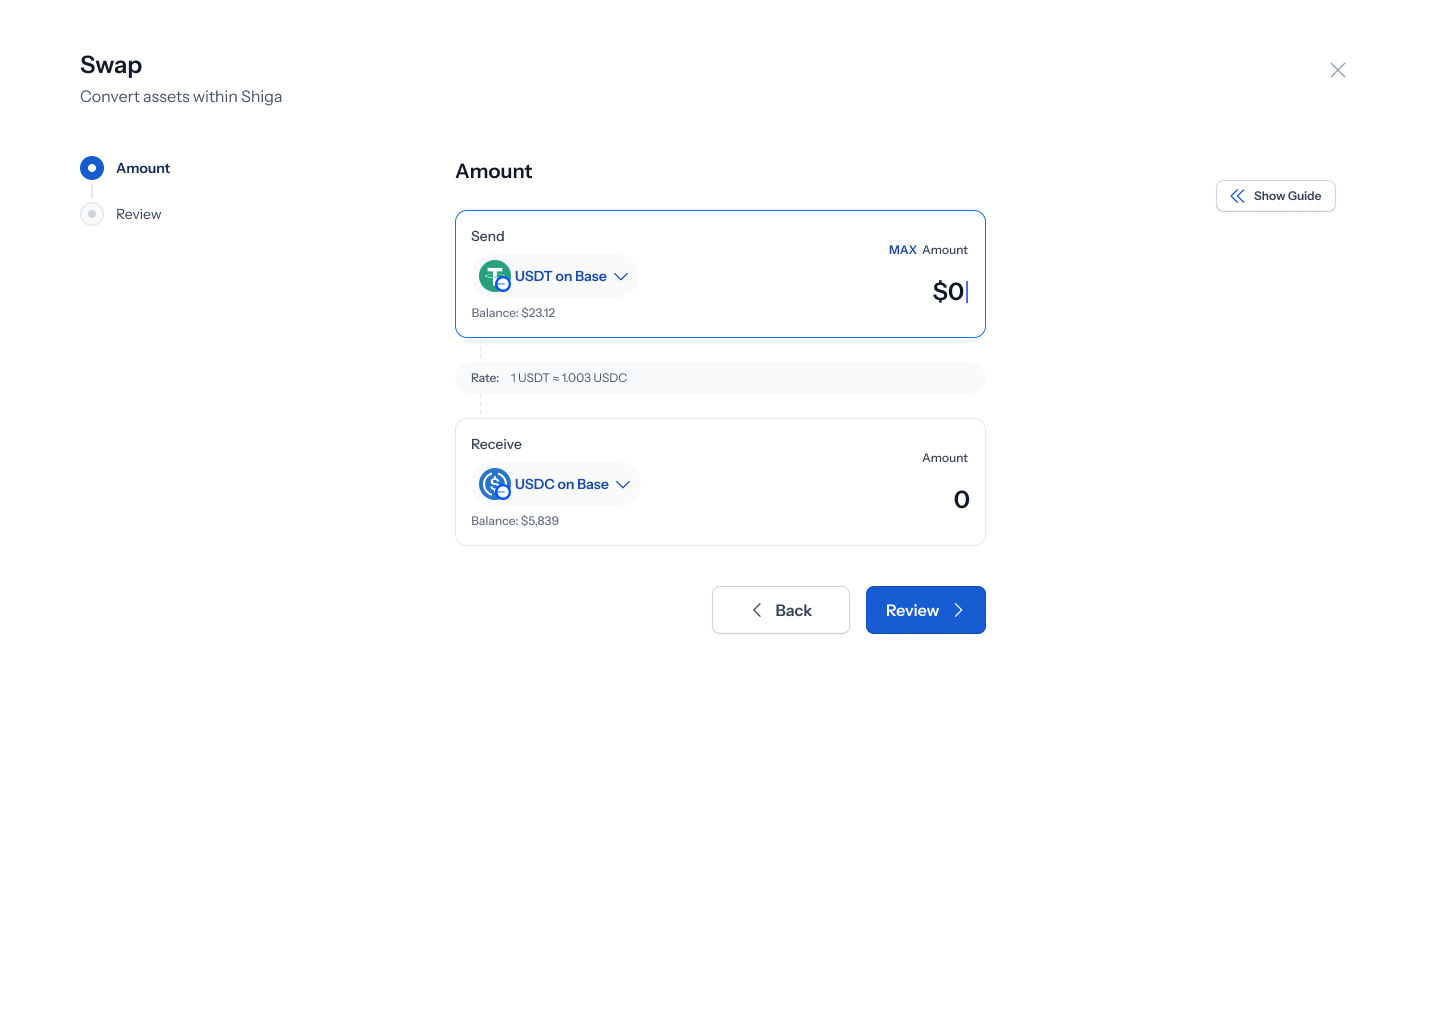Click the Amount label in Receive card
The width and height of the screenshot is (1440, 1024).
tap(945, 458)
